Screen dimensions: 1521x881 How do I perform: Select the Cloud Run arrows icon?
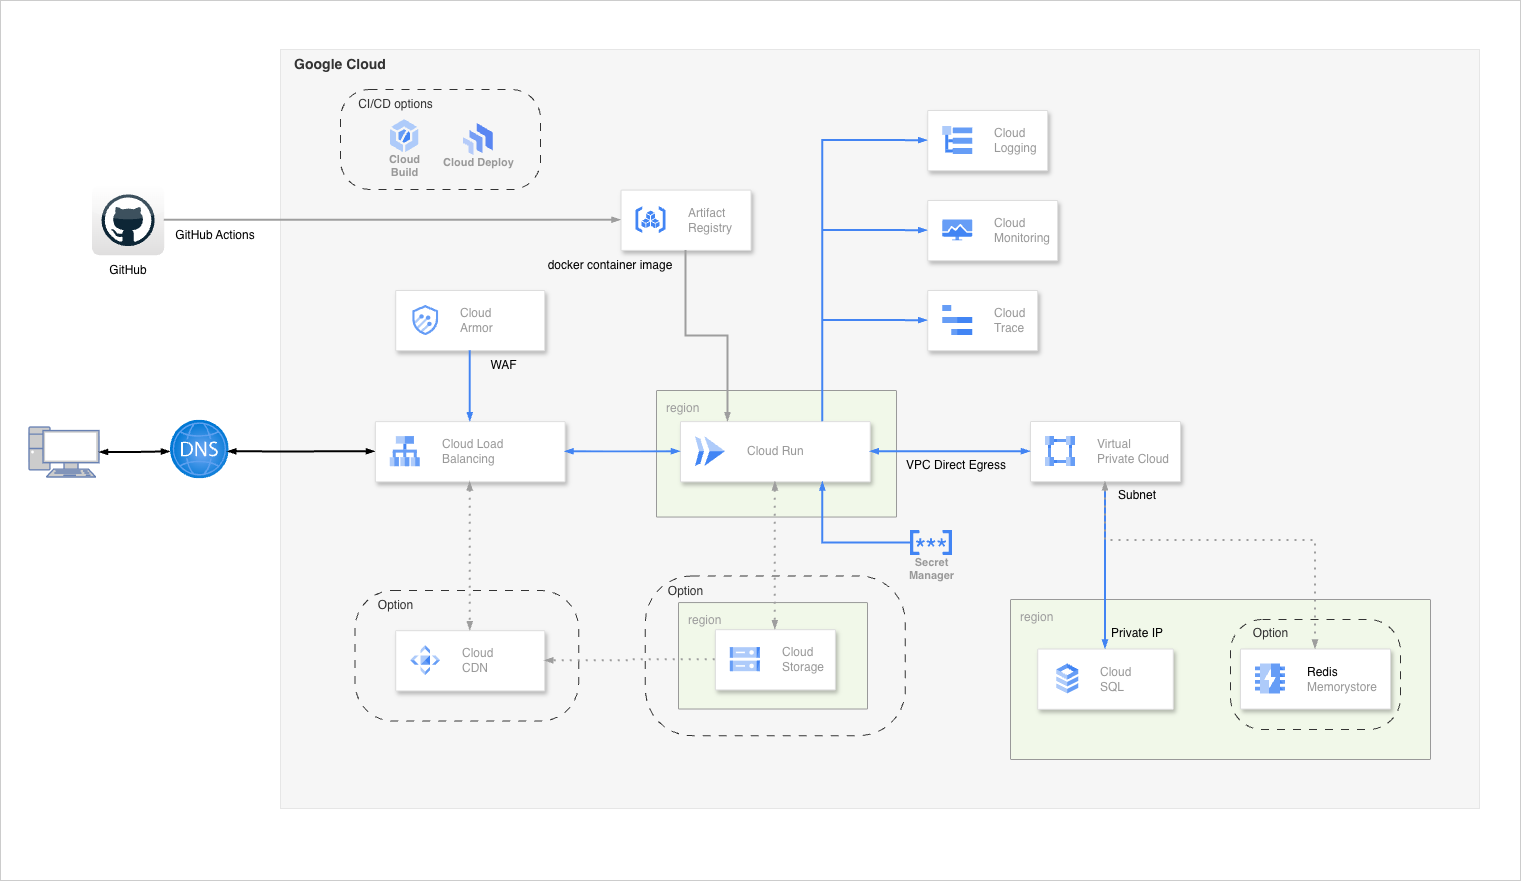coord(709,451)
